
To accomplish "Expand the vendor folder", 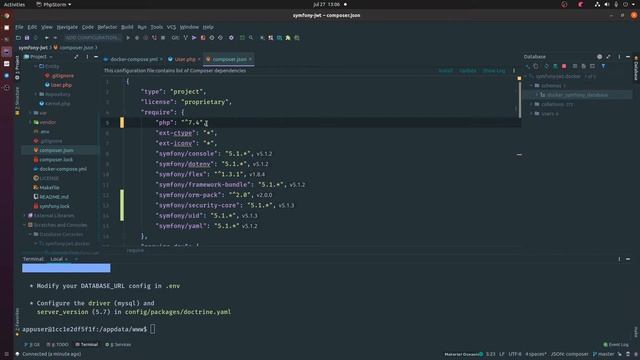I will 30,122.
